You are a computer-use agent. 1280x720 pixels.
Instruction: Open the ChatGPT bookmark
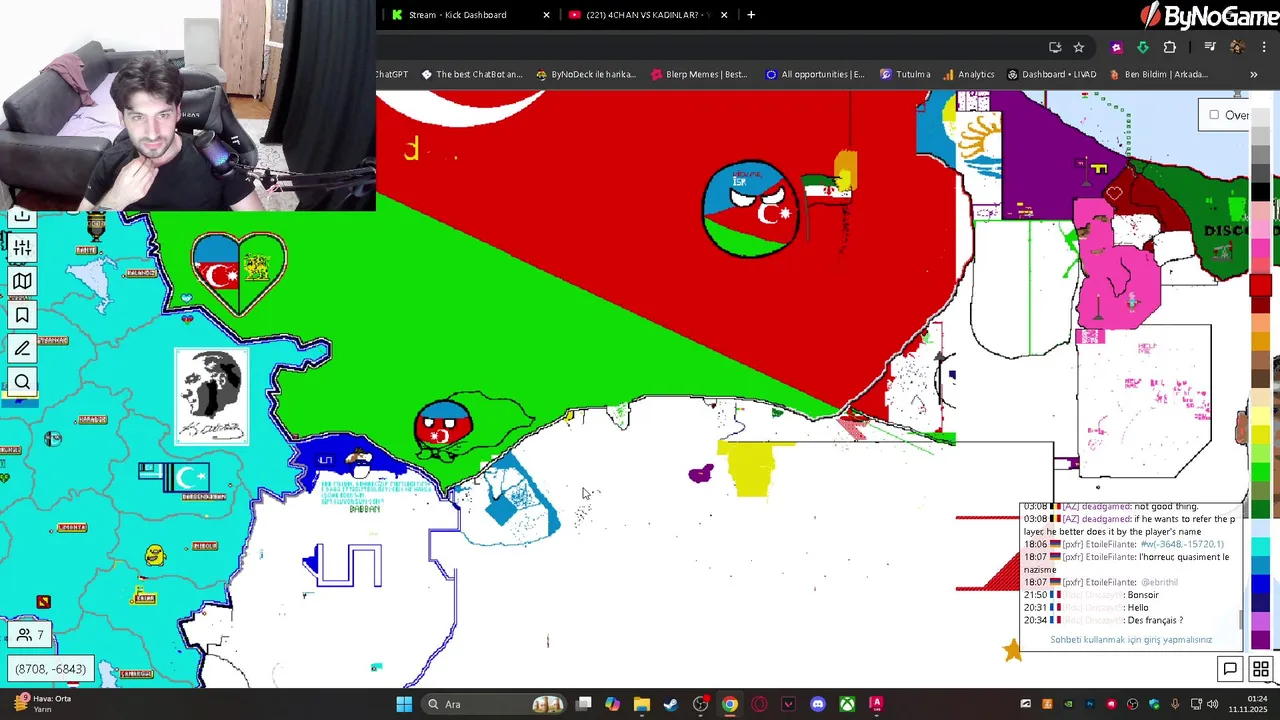pyautogui.click(x=392, y=74)
